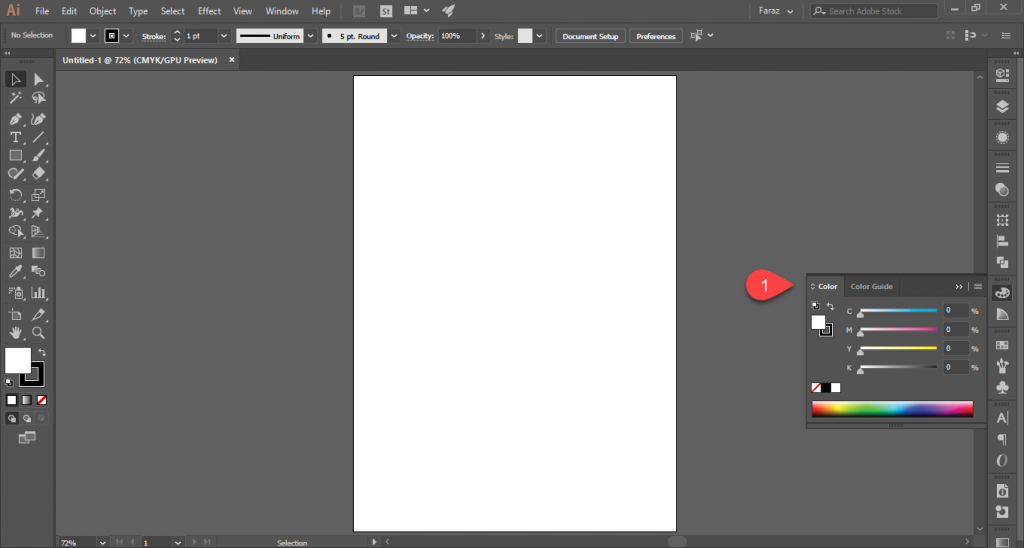Image resolution: width=1024 pixels, height=548 pixels.
Task: Open the Effect menu
Action: coord(209,11)
